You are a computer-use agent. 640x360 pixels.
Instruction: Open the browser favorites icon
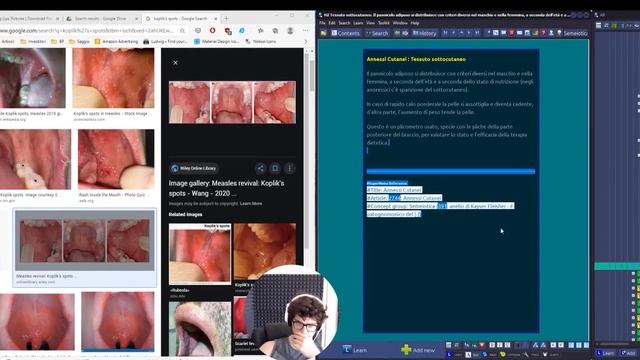coord(260,31)
